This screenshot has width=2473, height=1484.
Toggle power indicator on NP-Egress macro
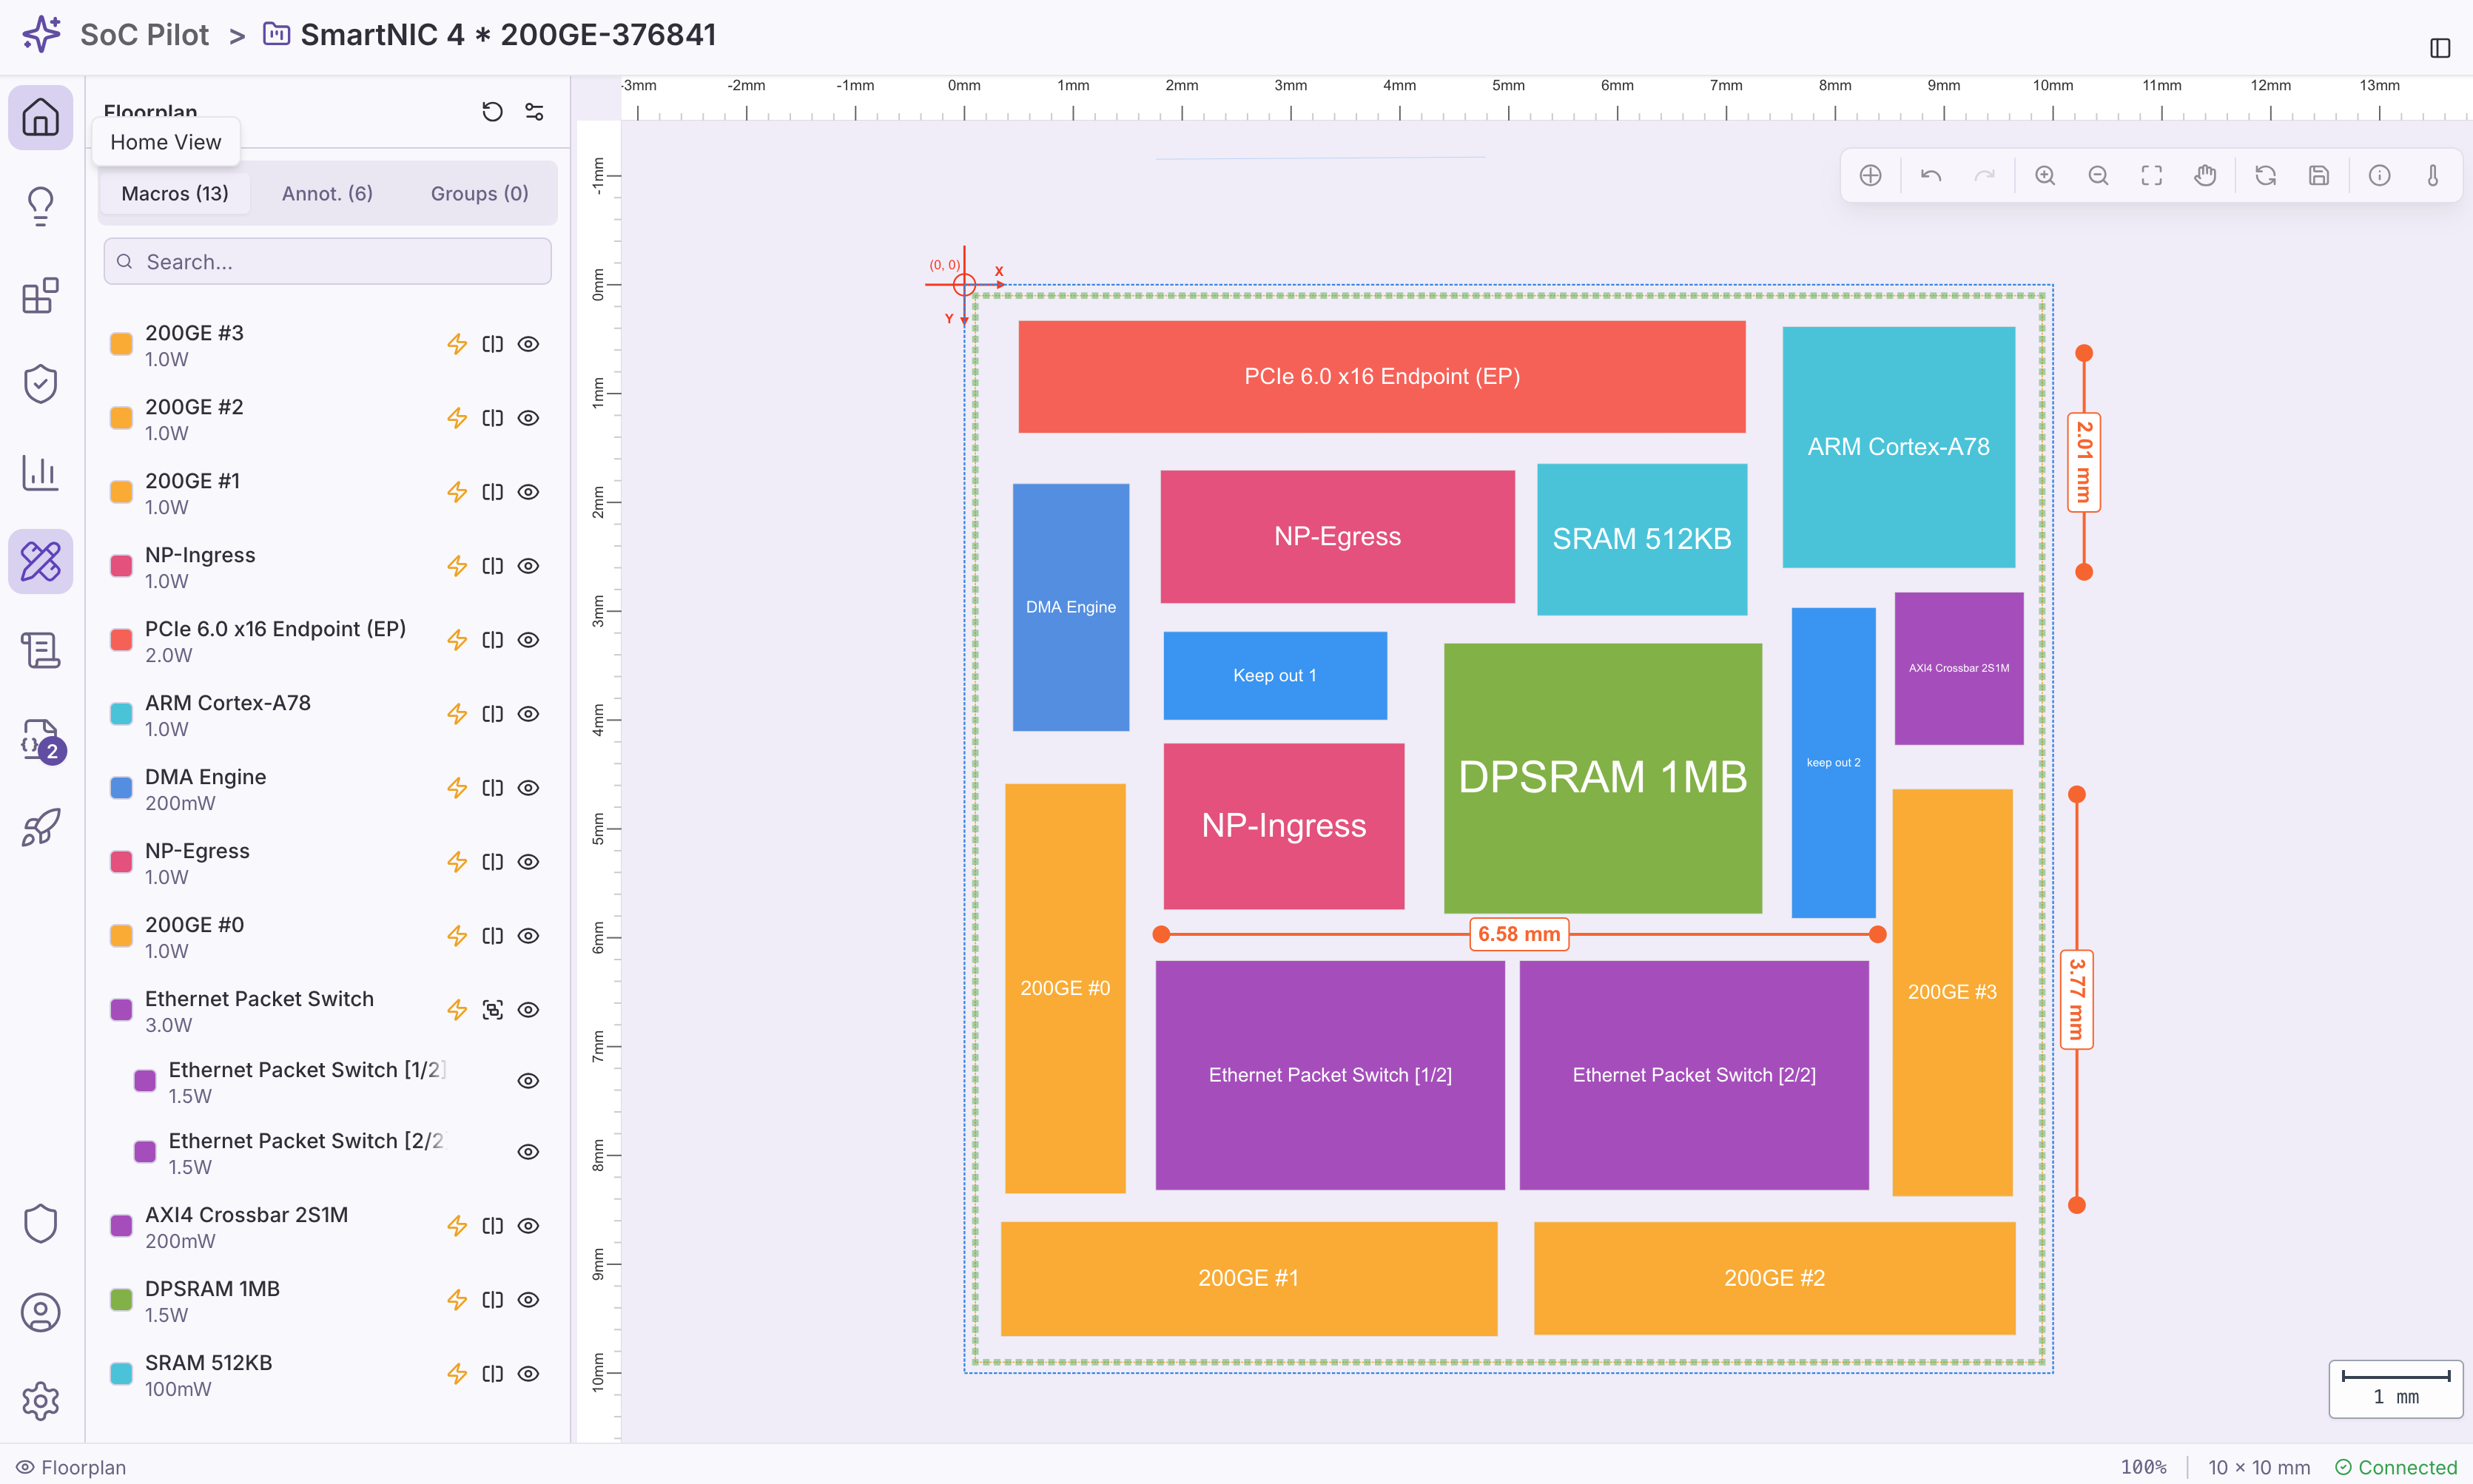(x=457, y=861)
